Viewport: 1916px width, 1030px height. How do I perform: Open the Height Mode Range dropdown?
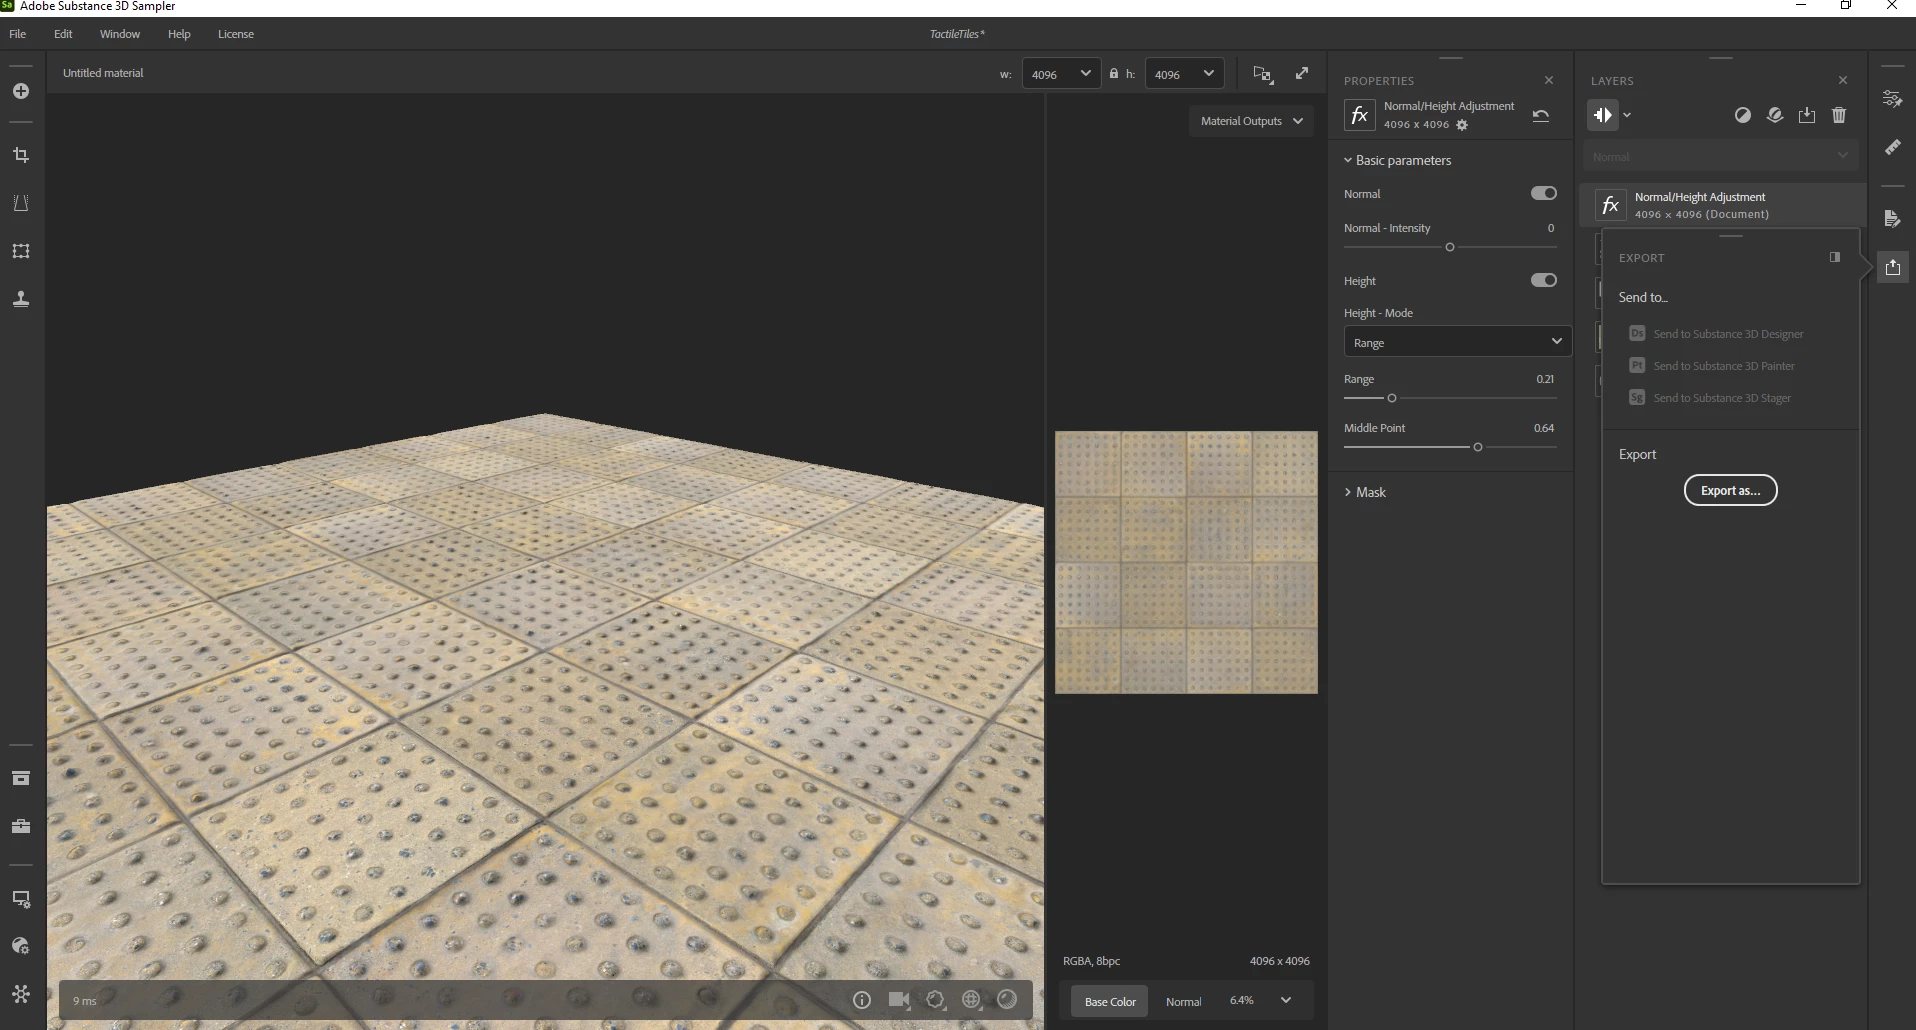coord(1457,342)
